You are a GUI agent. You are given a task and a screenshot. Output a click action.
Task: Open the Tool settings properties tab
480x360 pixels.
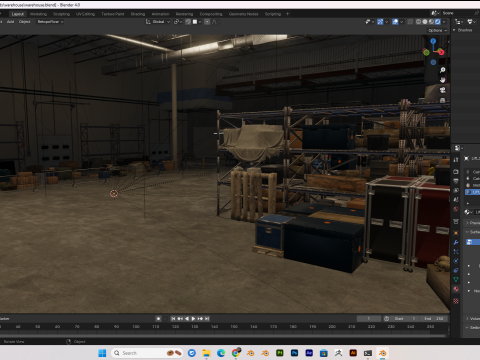click(456, 160)
